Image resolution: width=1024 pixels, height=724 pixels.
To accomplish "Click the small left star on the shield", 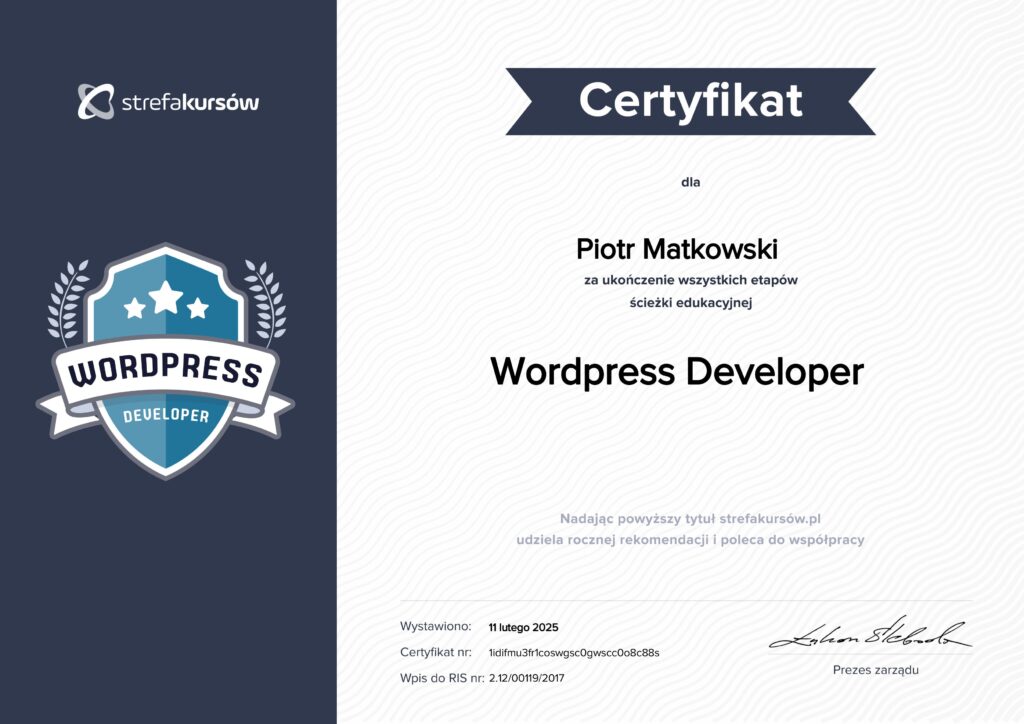I will (134, 308).
